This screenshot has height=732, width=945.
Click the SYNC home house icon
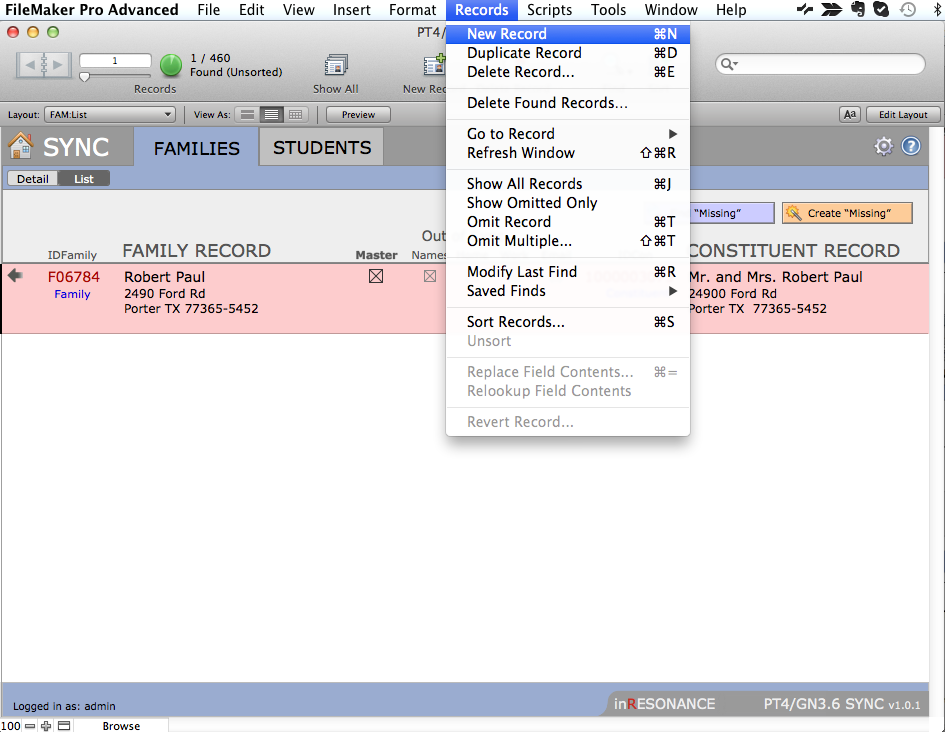(x=20, y=146)
